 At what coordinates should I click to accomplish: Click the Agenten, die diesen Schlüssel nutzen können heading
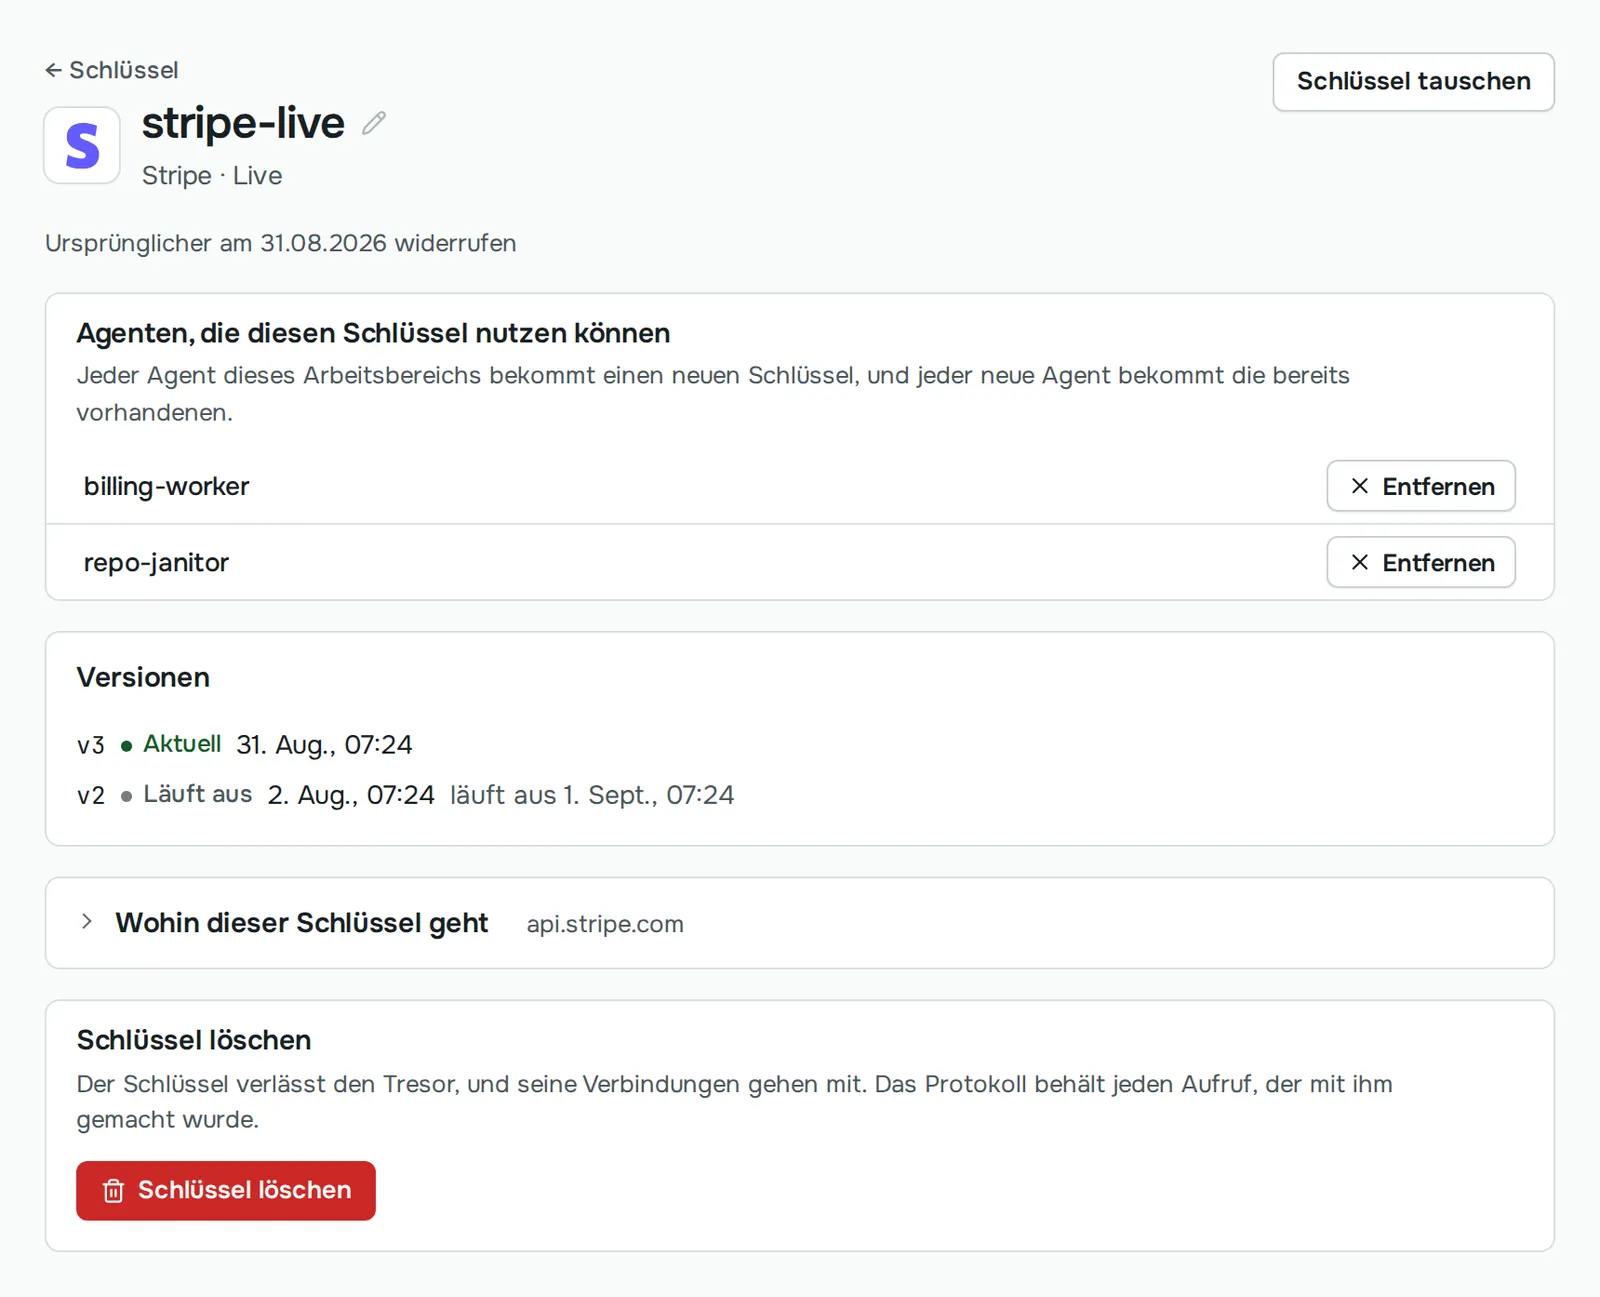pos(373,333)
